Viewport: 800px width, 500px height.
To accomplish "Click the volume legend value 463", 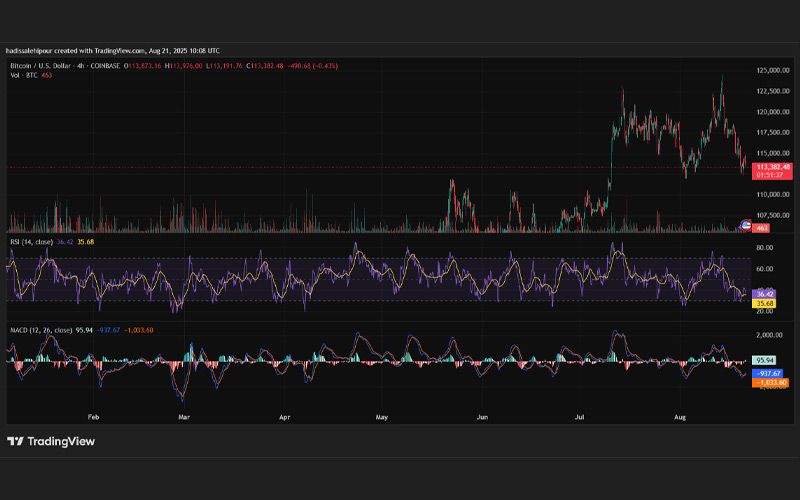I will click(x=46, y=75).
